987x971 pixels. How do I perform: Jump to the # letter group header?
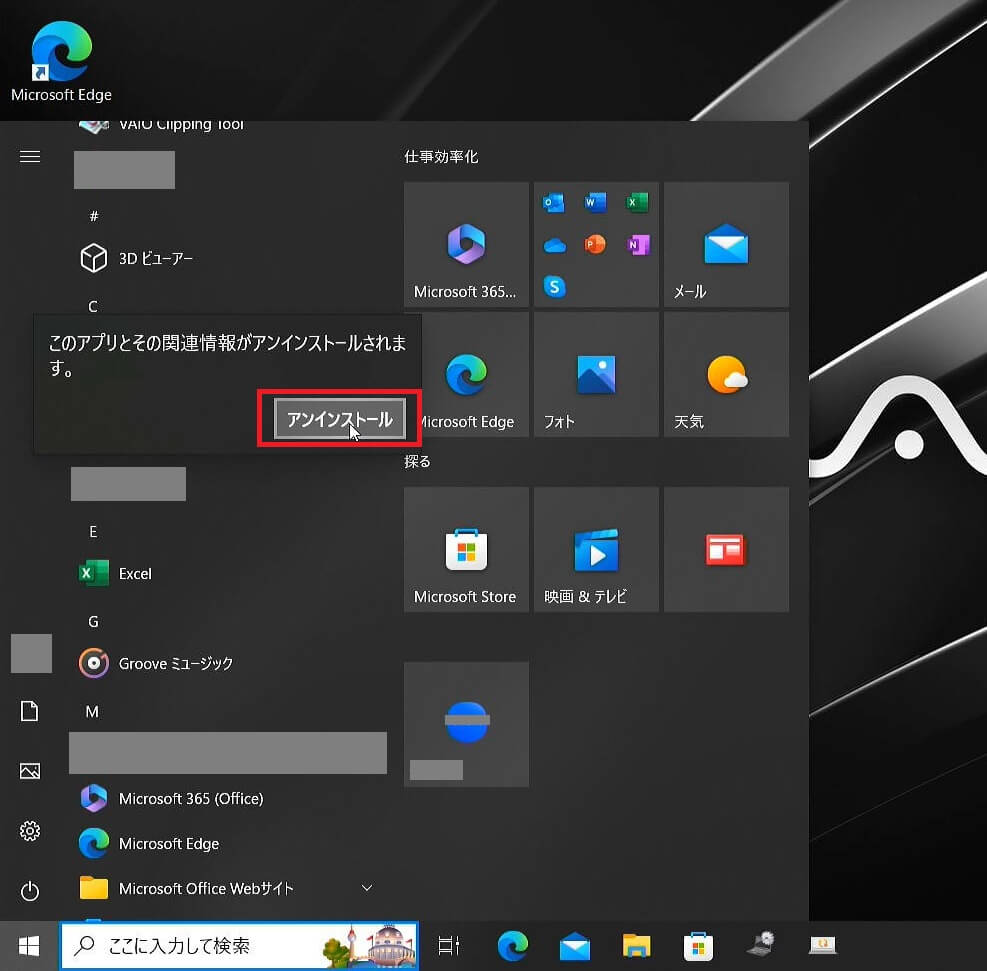tap(94, 216)
